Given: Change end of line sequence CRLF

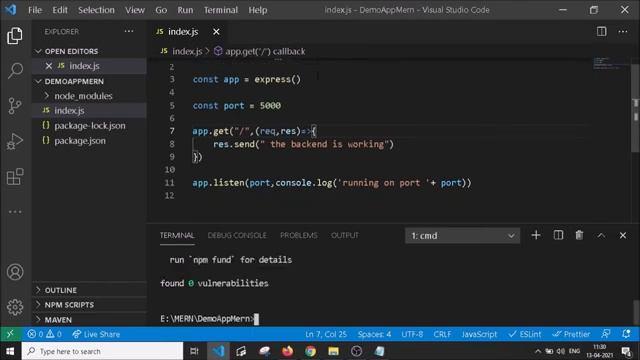Looking at the screenshot, I should (x=442, y=334).
